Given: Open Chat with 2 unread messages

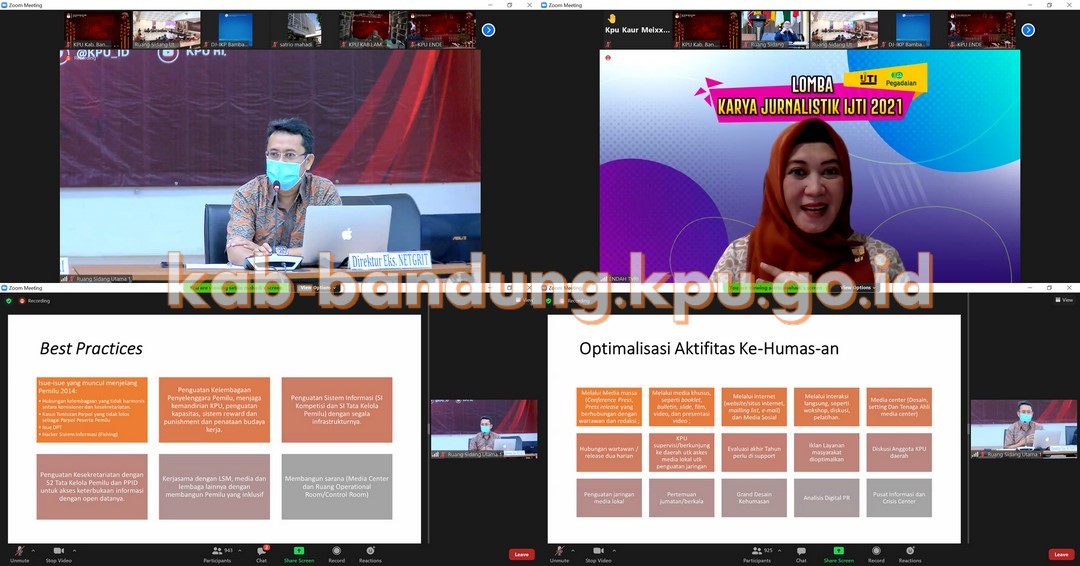Looking at the screenshot, I should [261, 552].
